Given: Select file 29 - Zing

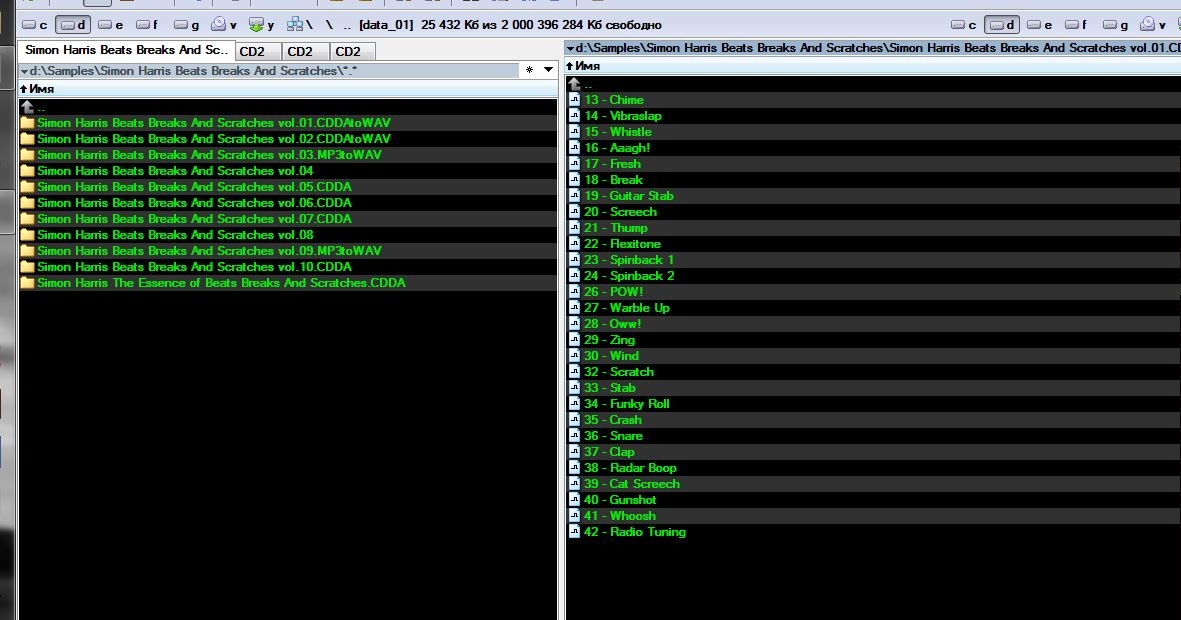Looking at the screenshot, I should click(609, 340).
